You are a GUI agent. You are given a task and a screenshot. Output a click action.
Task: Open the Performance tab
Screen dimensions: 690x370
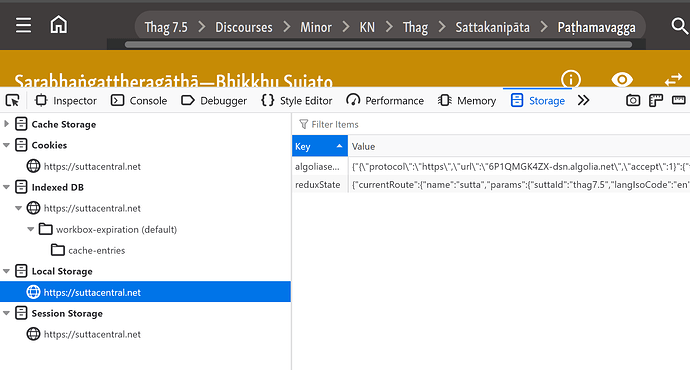(x=385, y=101)
